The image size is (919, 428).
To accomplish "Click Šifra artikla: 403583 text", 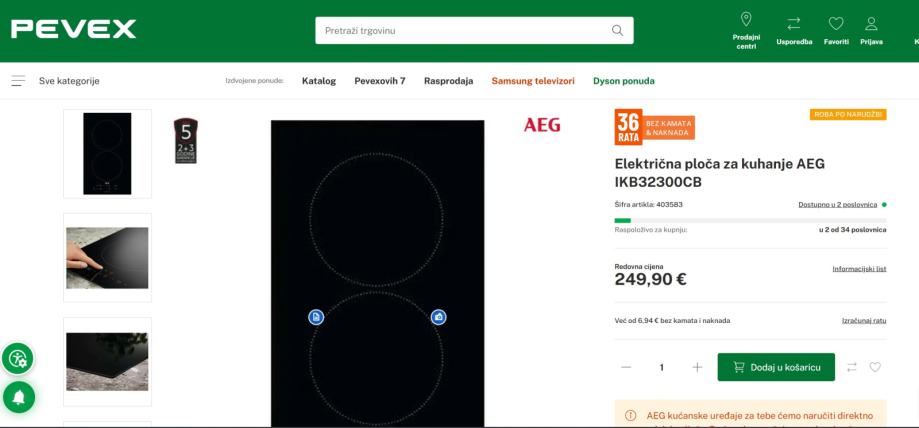I will point(648,205).
